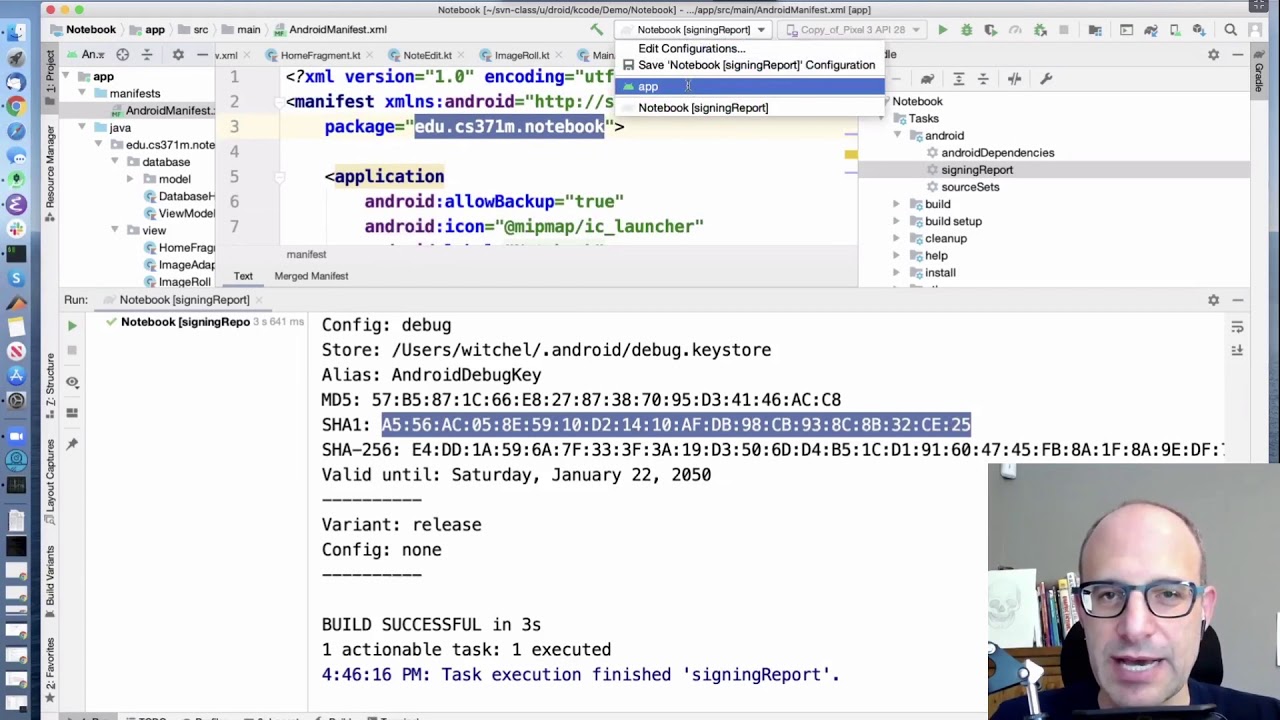Click the Build Variants side panel button
The image size is (1280, 720).
point(50,580)
